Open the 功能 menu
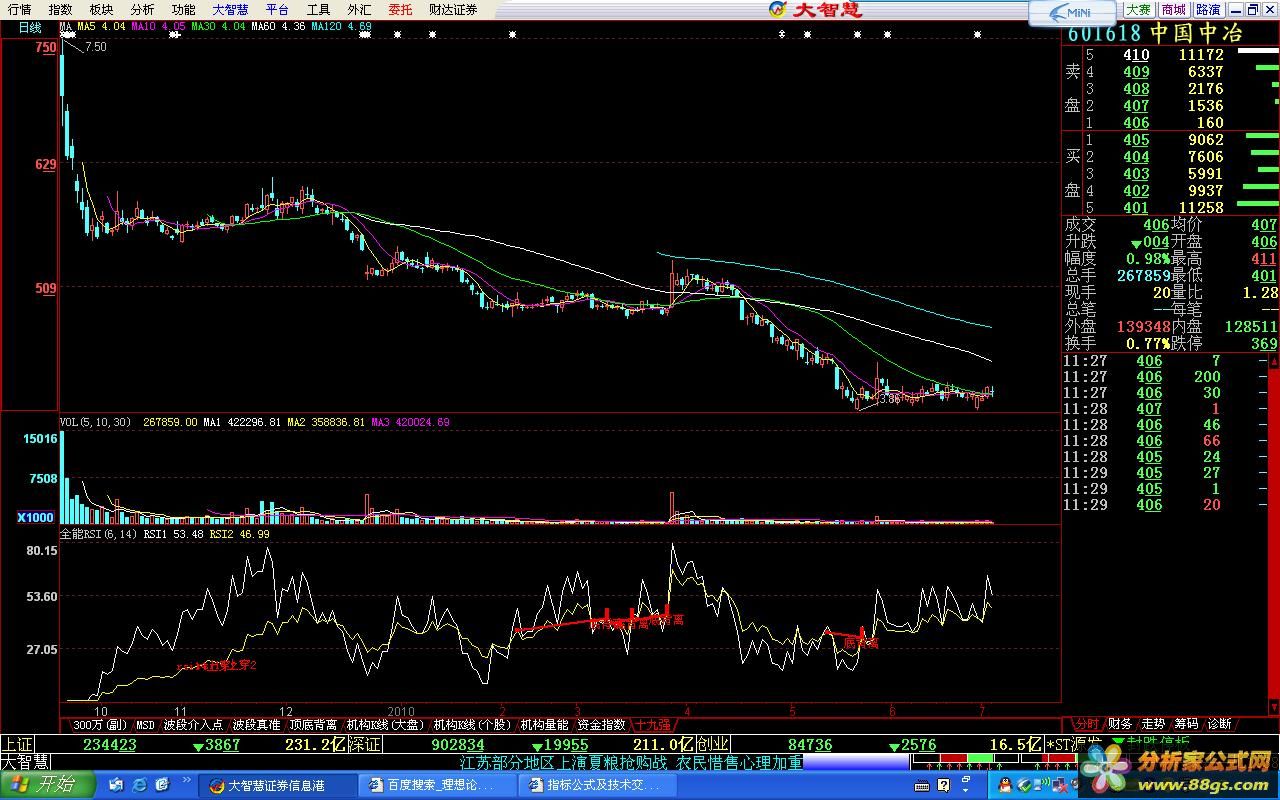 183,10
